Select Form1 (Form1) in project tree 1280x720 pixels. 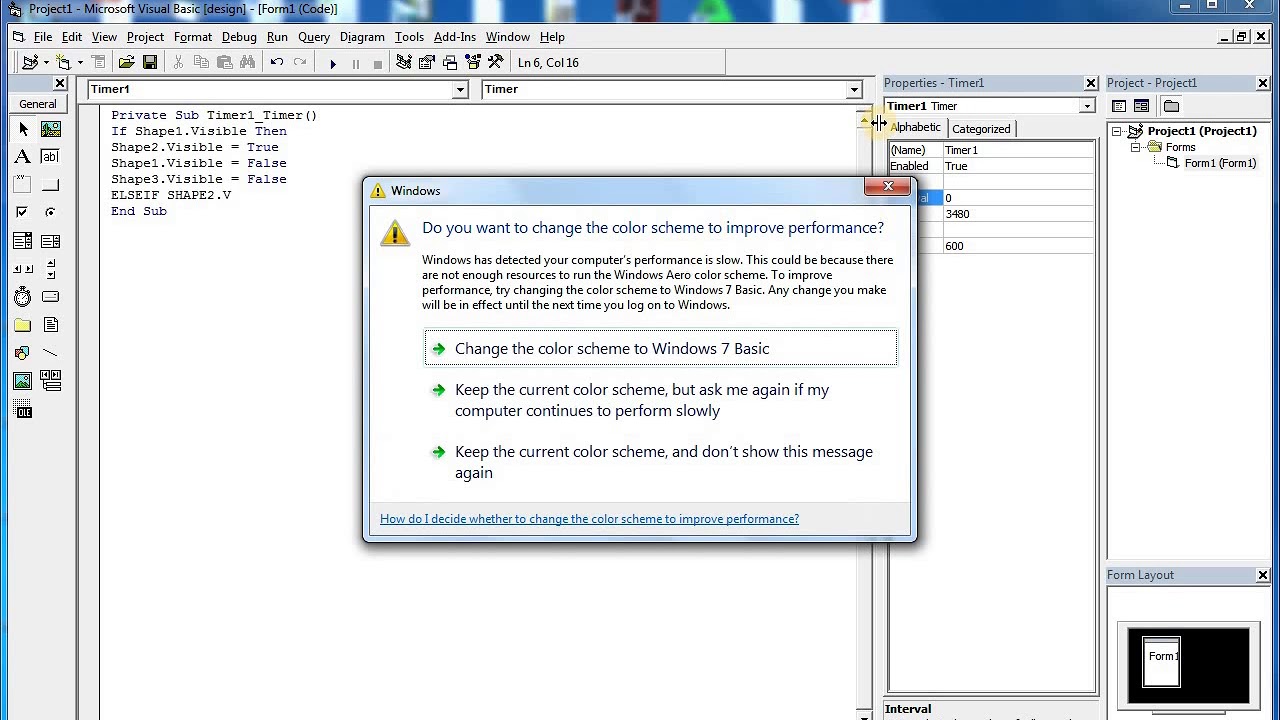tap(1220, 163)
